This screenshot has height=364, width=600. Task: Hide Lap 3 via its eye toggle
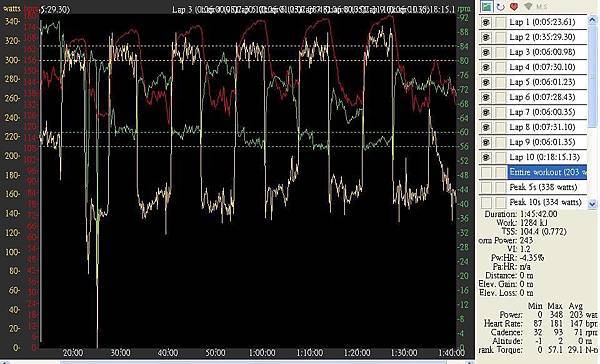(x=486, y=52)
